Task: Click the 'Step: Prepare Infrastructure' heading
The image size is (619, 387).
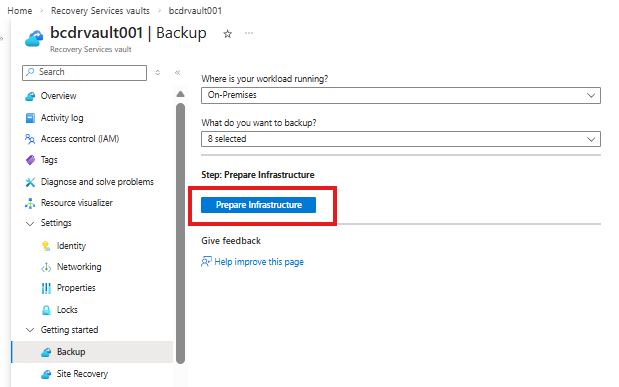Action: pos(258,175)
